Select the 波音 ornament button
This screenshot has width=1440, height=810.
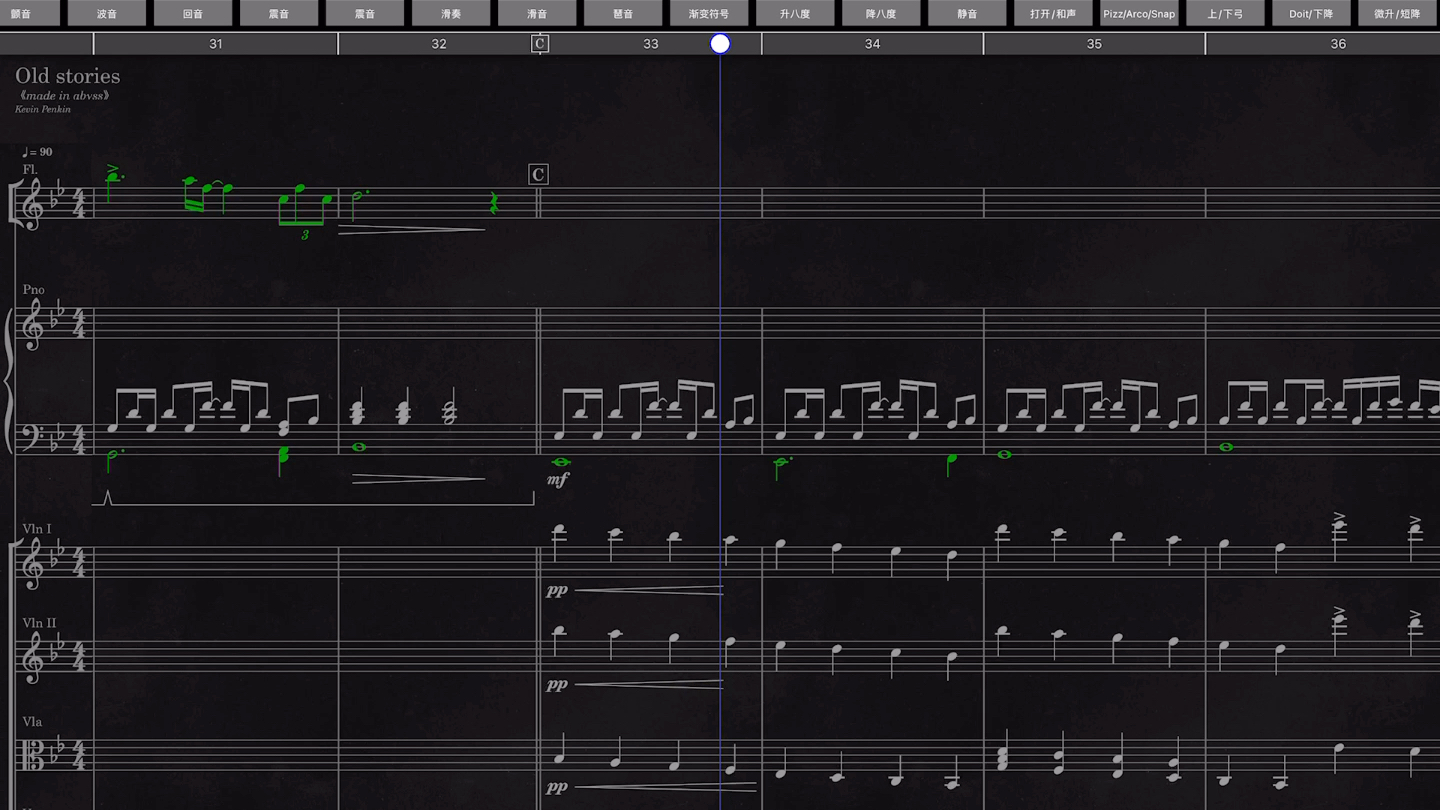107,13
